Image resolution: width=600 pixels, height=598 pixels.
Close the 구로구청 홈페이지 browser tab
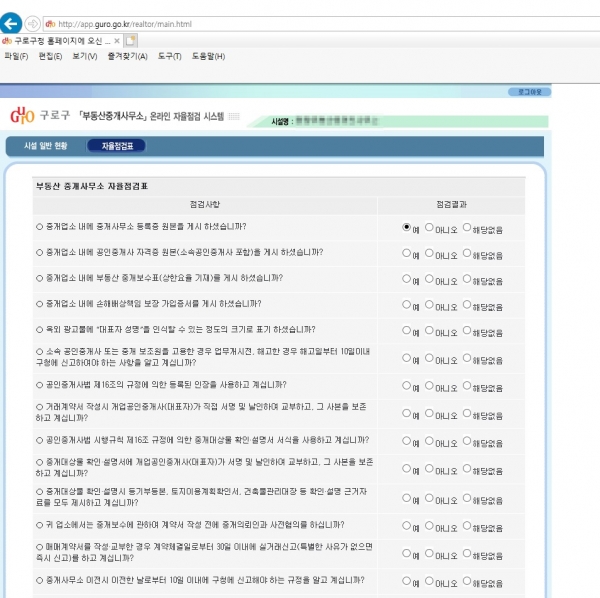pos(117,41)
